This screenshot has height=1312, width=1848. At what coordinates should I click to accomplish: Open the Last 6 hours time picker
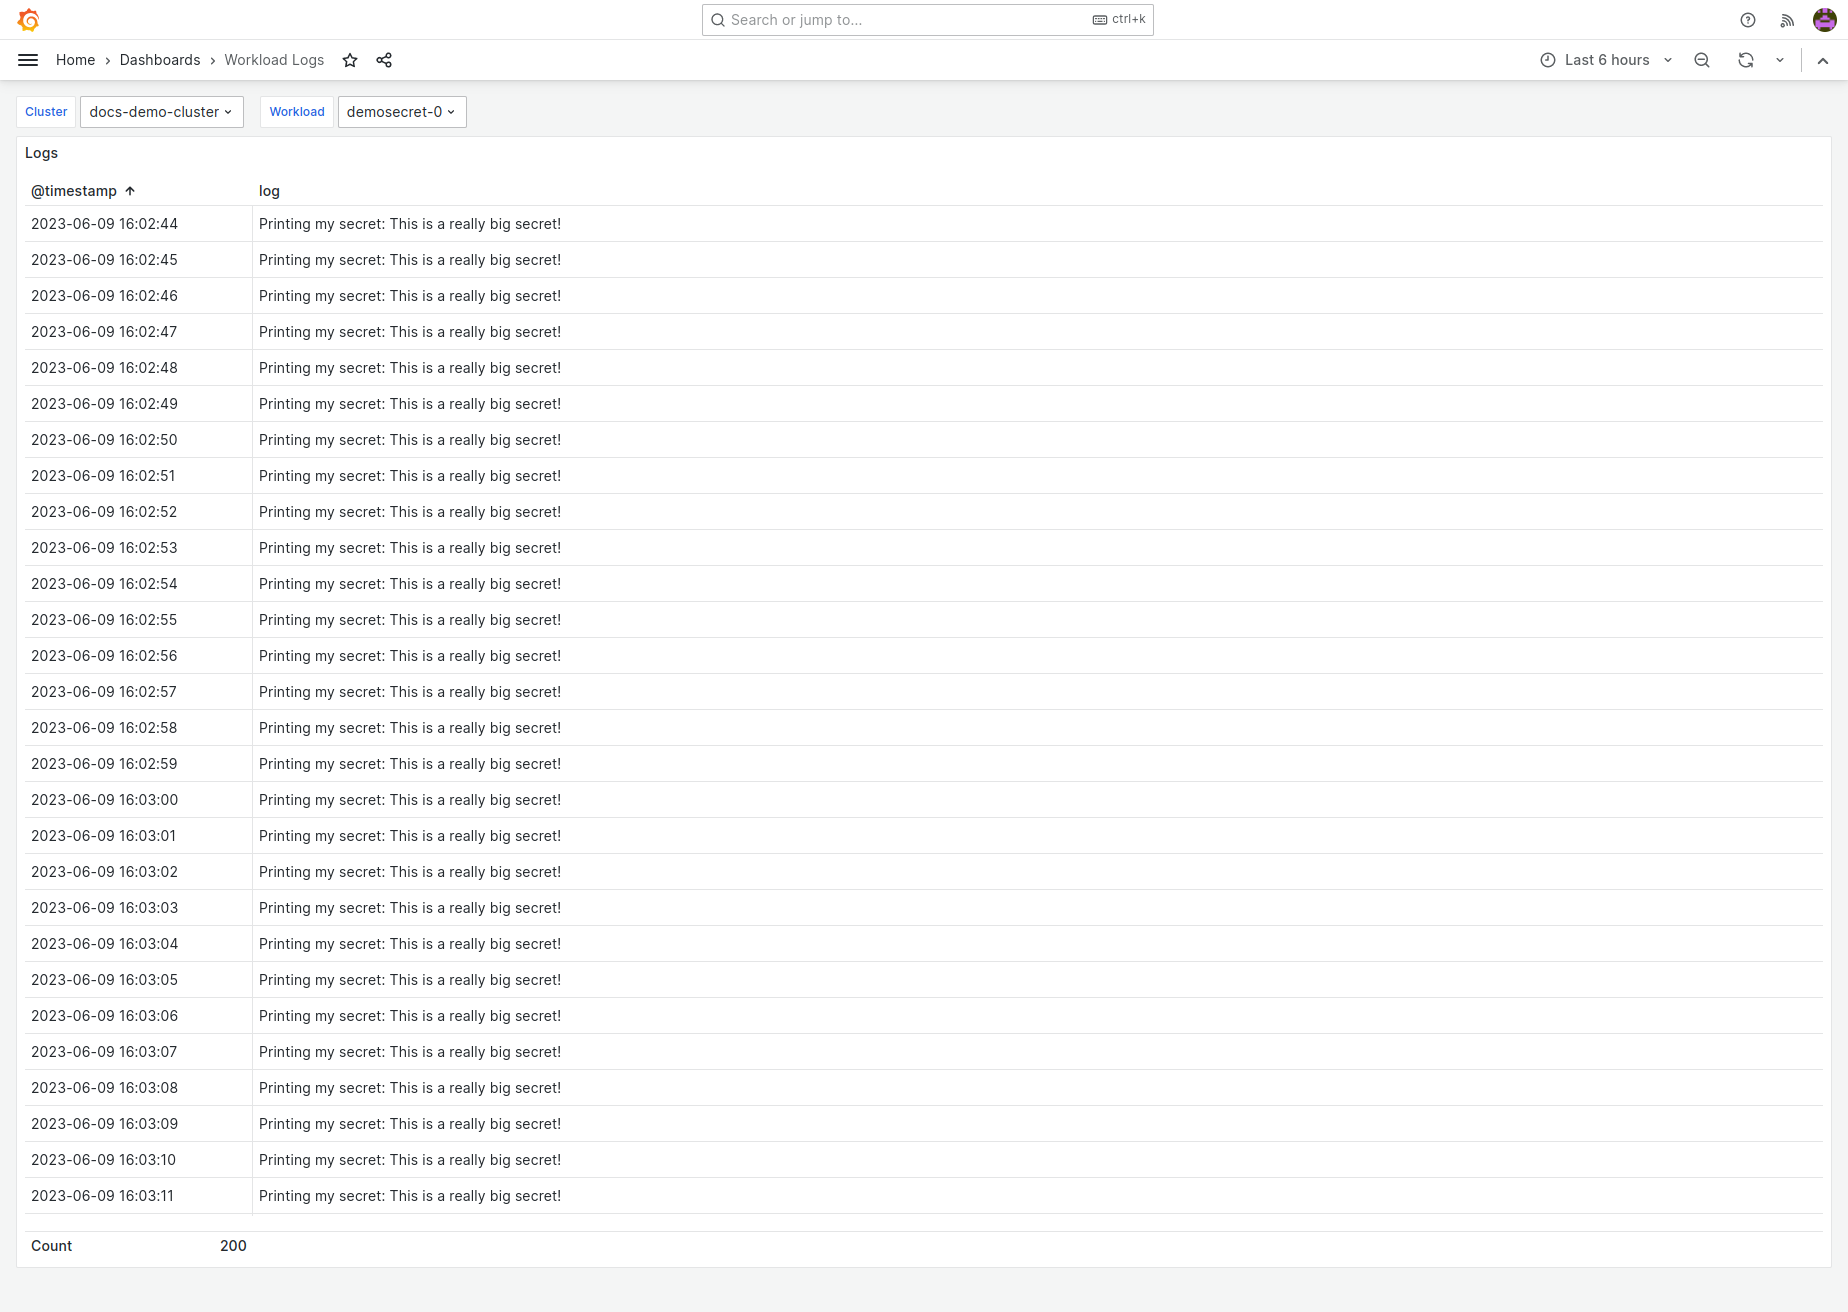point(1605,60)
